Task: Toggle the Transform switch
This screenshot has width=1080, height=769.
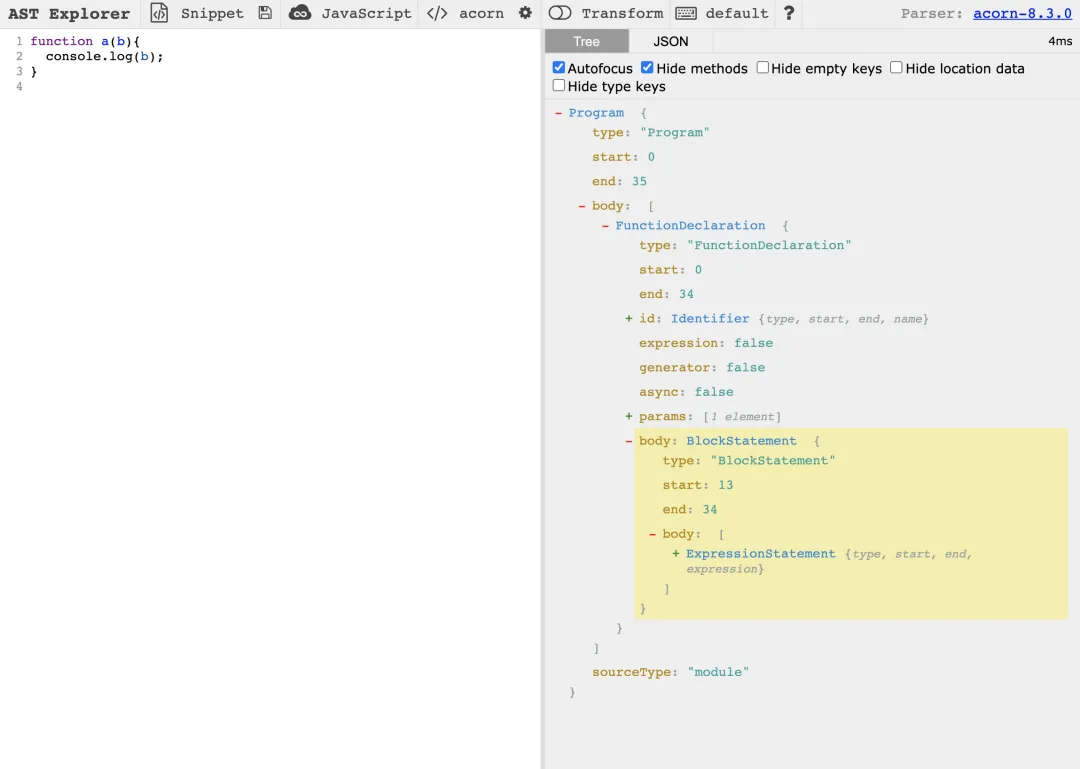Action: point(560,13)
